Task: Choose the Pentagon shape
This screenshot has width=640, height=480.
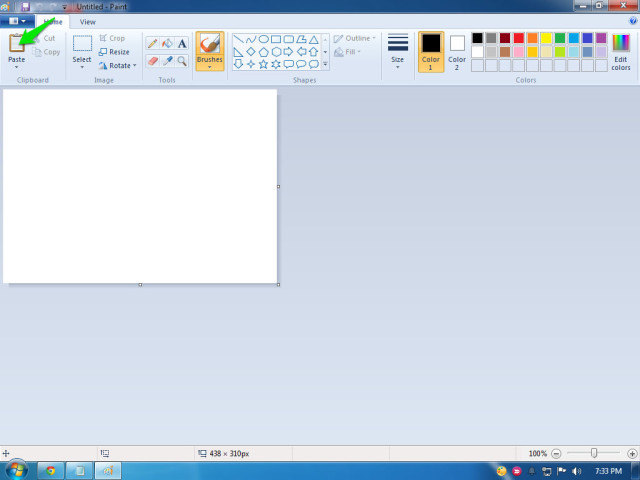Action: pos(264,52)
